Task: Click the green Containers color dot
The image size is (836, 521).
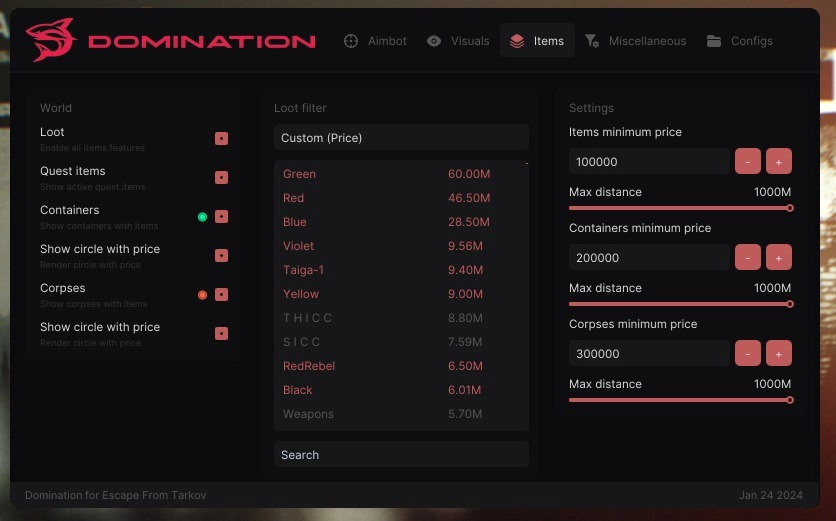Action: point(202,217)
